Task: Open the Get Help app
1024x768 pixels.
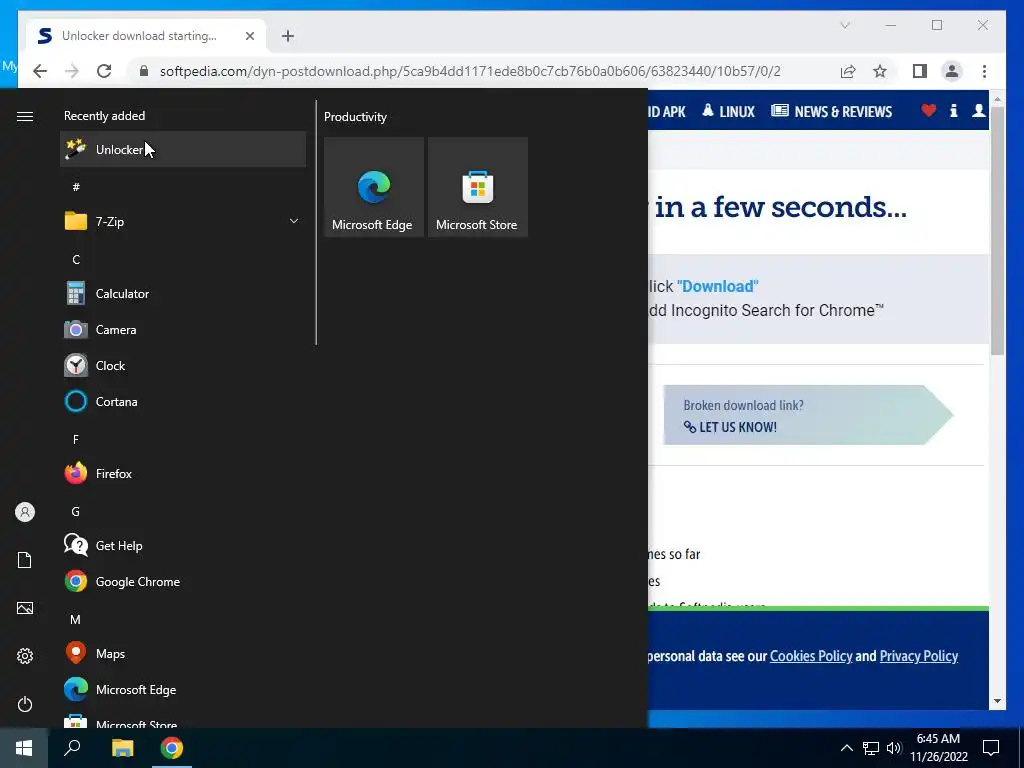Action: (183, 545)
